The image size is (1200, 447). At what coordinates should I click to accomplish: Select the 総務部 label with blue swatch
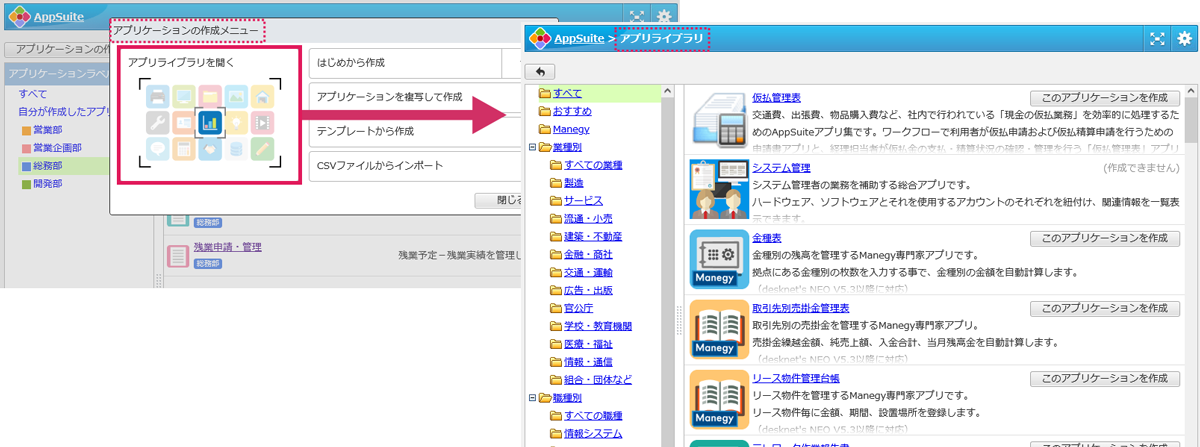tap(48, 166)
